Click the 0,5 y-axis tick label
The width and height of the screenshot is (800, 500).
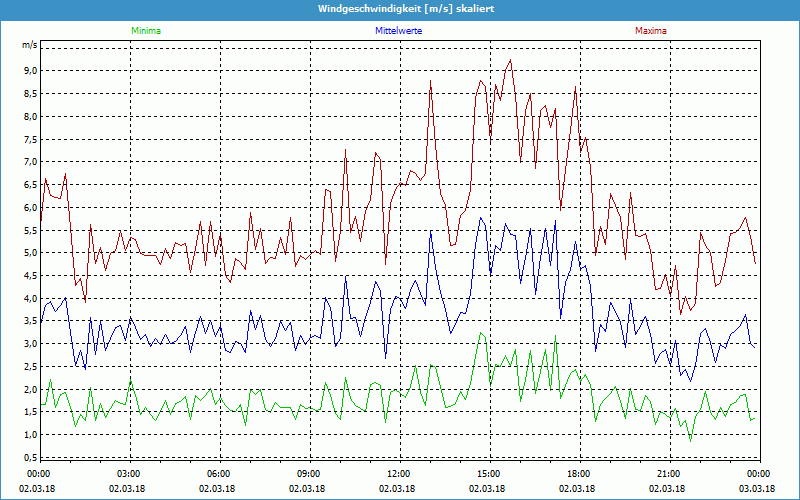[29, 457]
